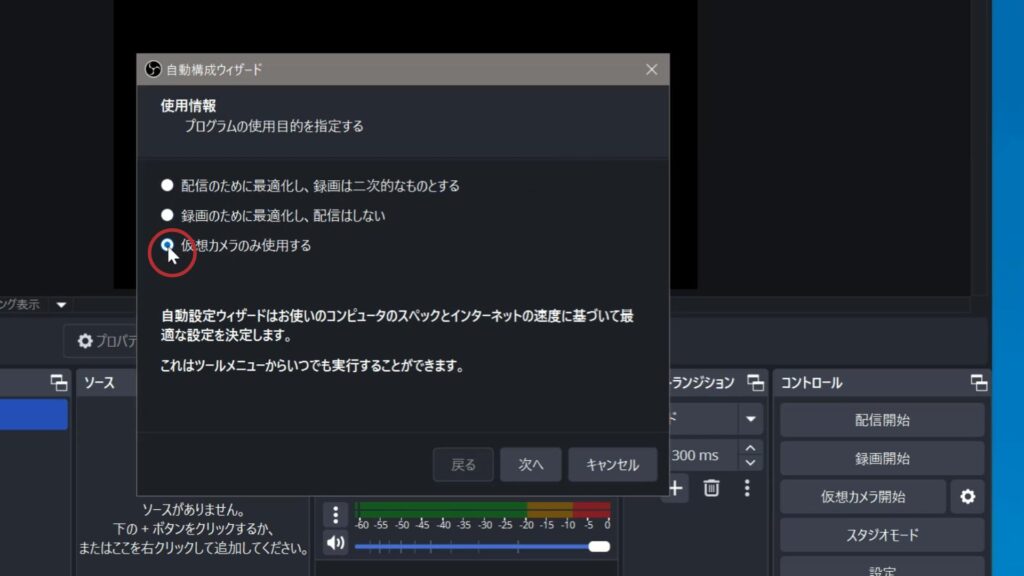Increase transition duration with up arrow

pyautogui.click(x=750, y=448)
